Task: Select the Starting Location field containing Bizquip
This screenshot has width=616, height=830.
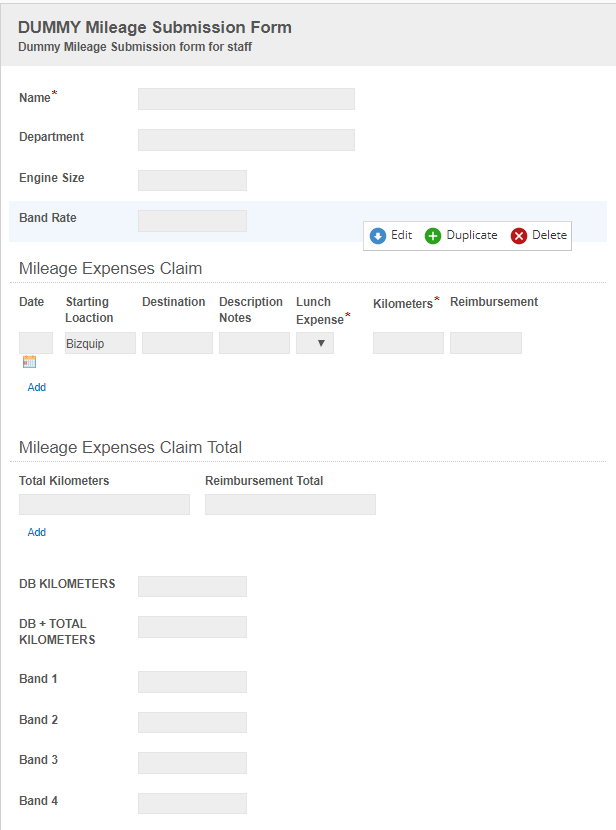Action: [100, 343]
